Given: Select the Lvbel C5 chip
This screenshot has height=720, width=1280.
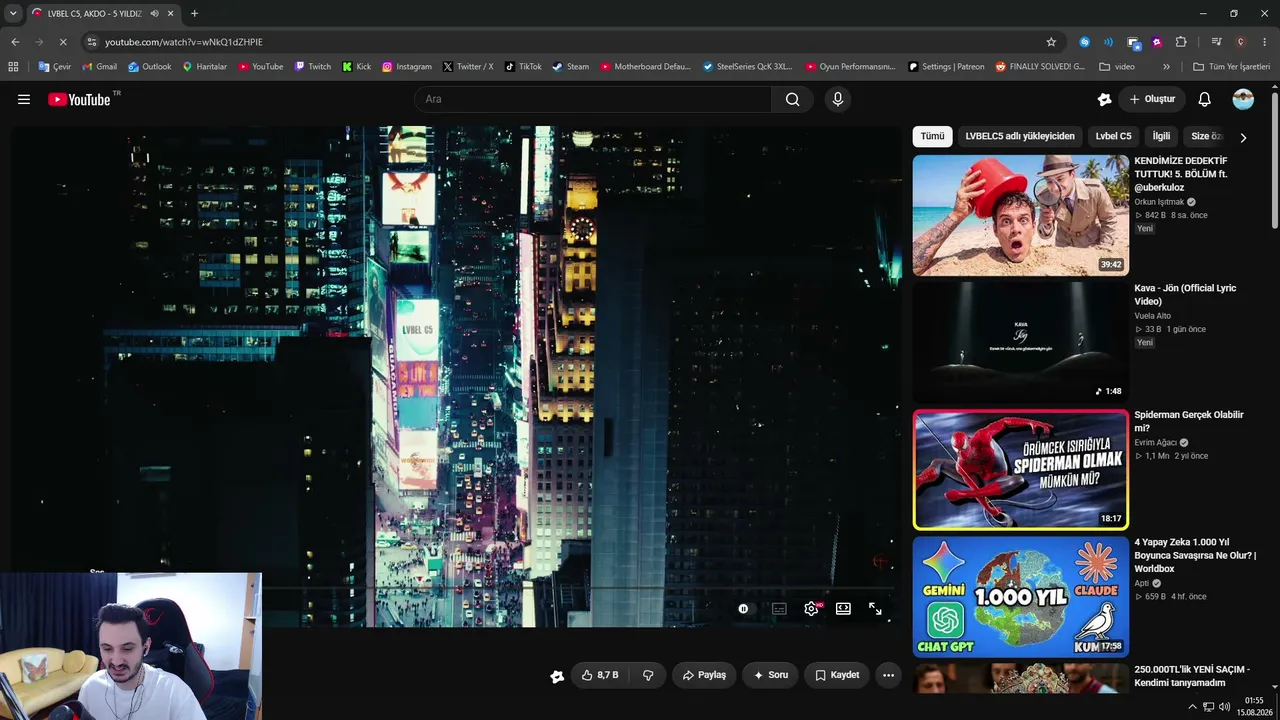Looking at the screenshot, I should [x=1113, y=136].
